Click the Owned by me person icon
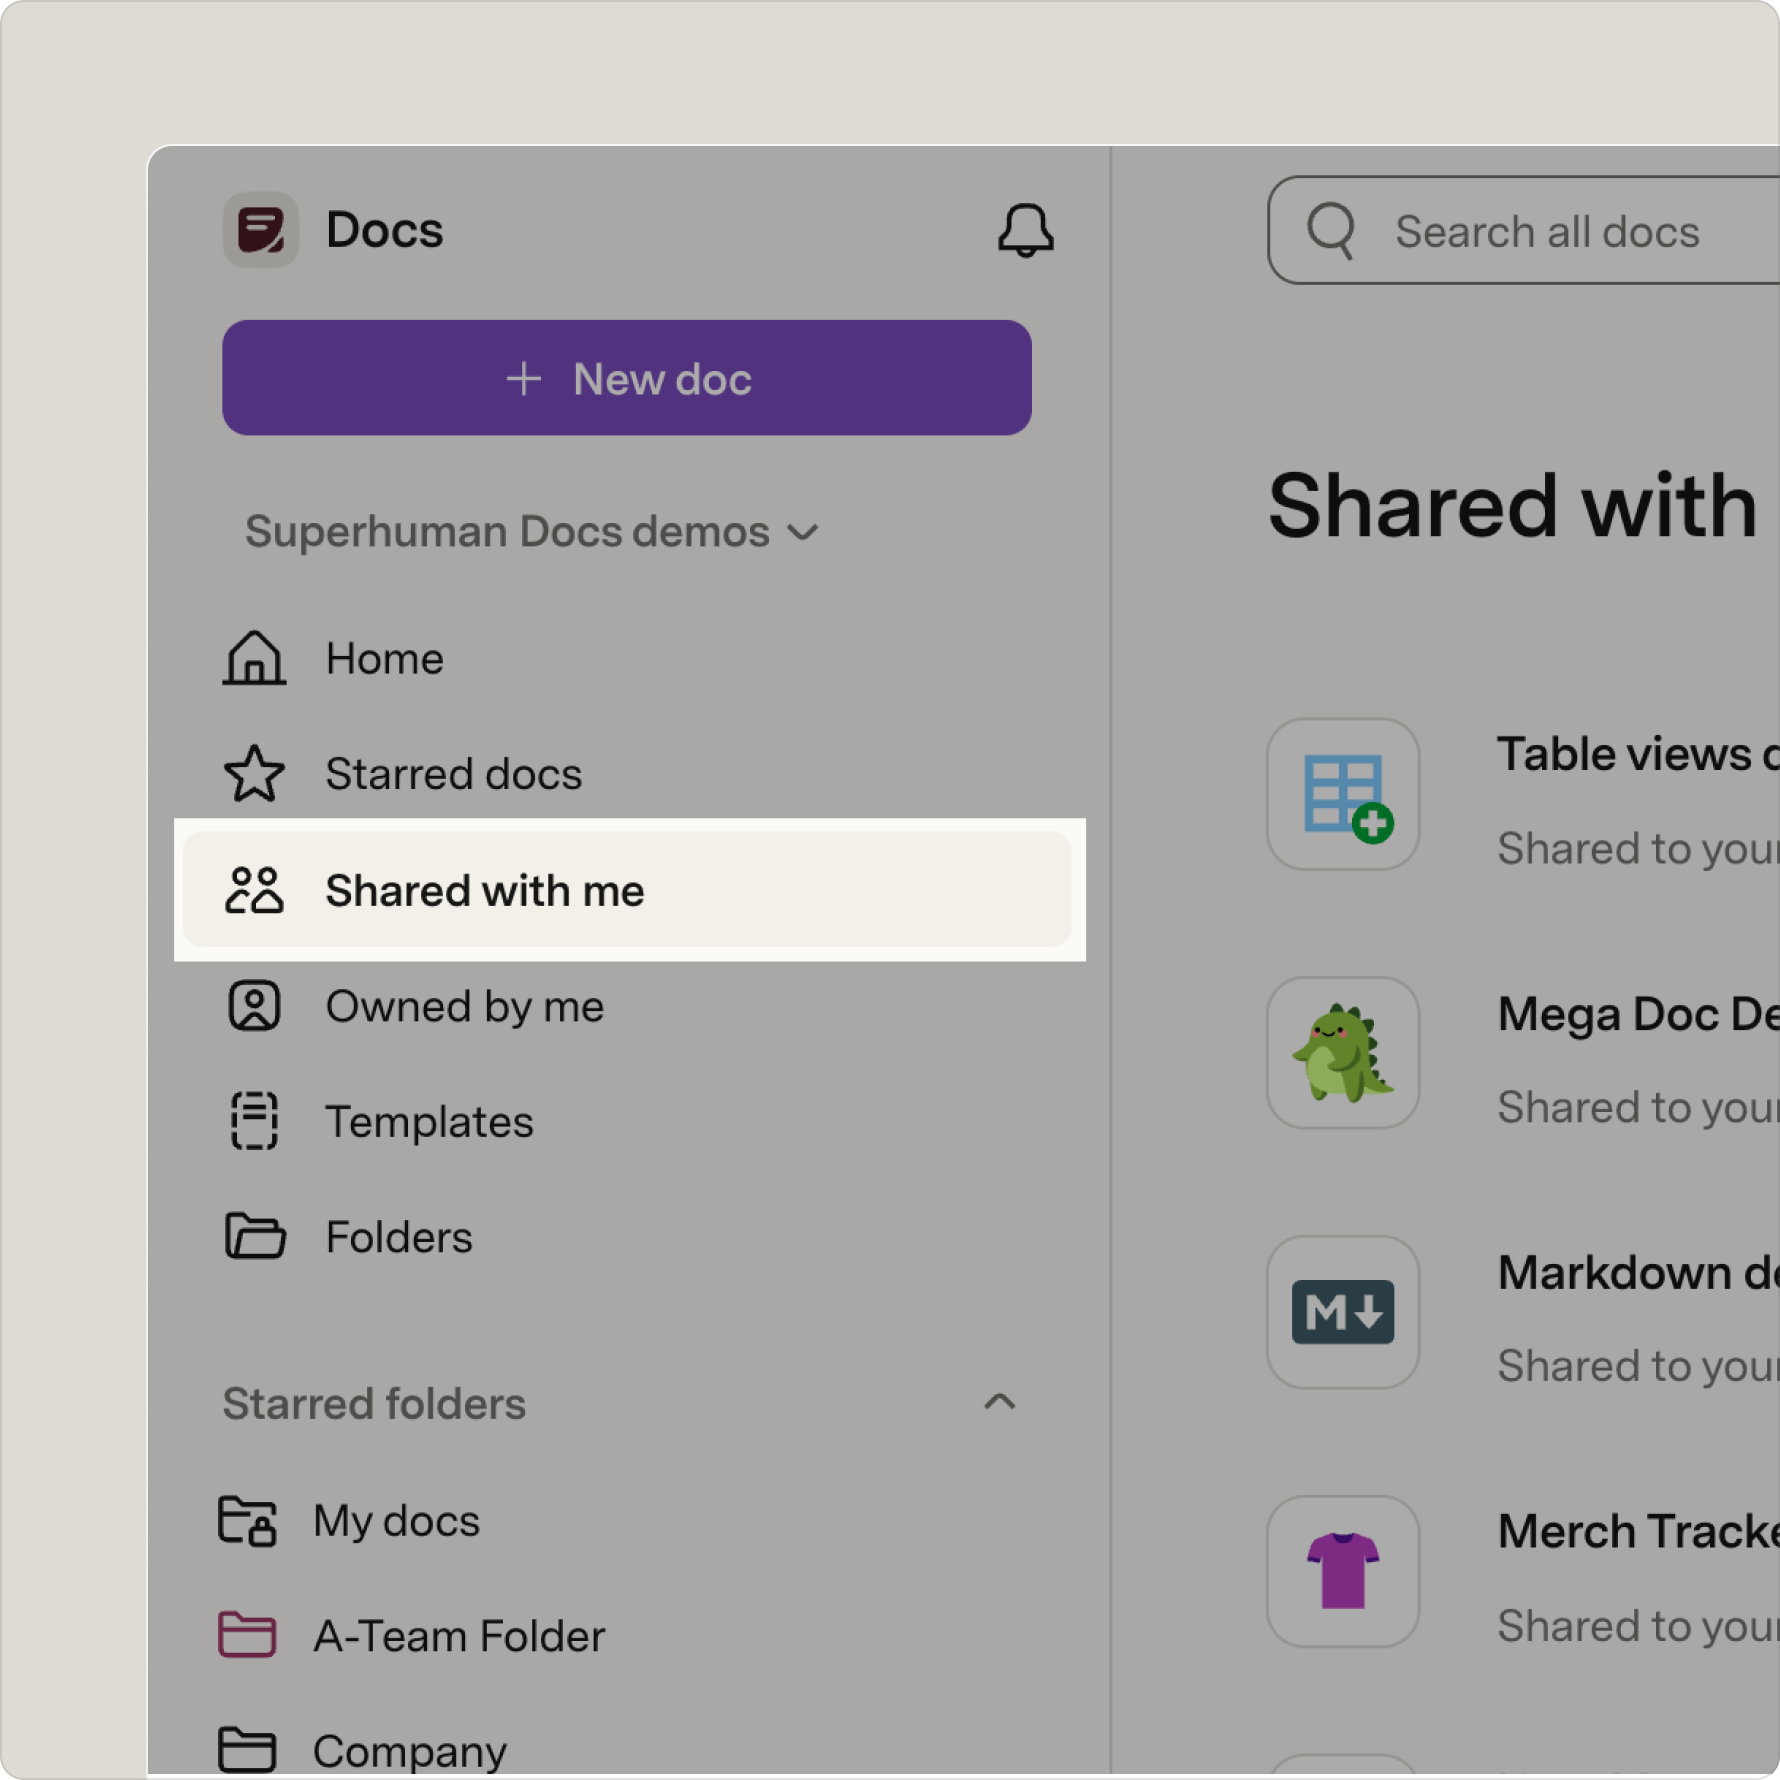Viewport: 1780px width, 1780px height. 254,1005
